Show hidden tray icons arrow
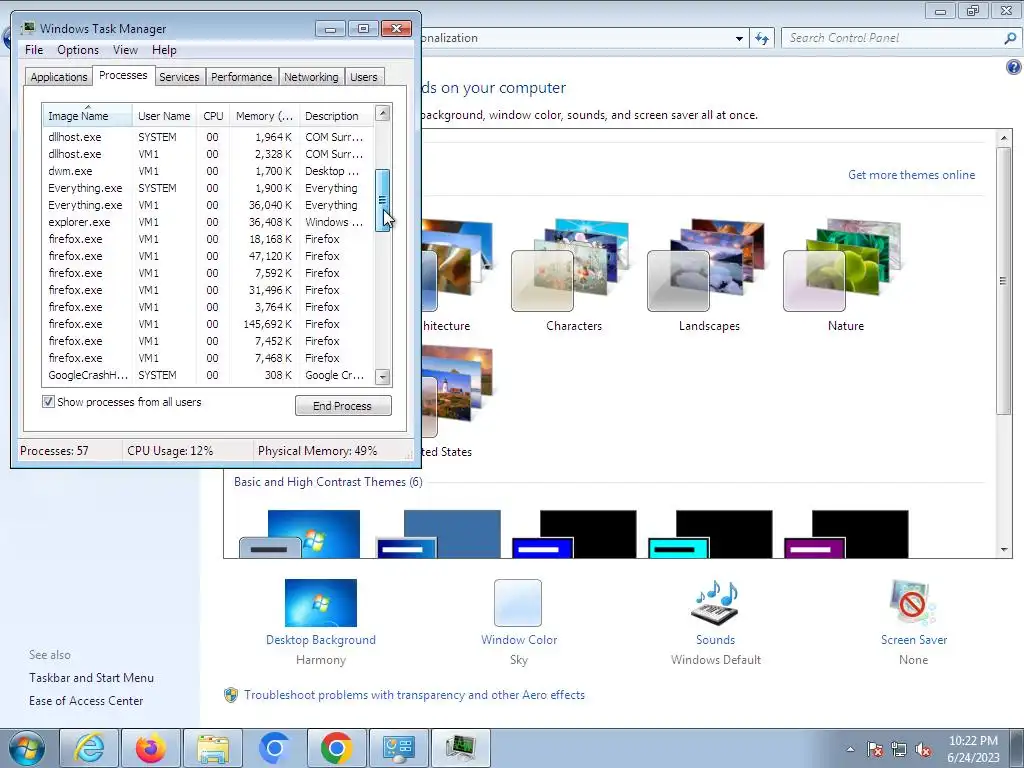Screen dimensions: 1024x768 tap(850, 749)
